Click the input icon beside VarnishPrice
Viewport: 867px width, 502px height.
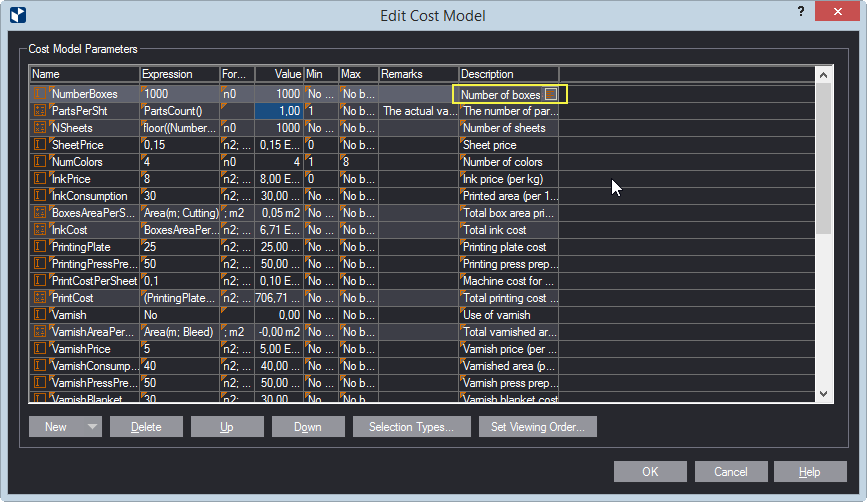point(40,349)
